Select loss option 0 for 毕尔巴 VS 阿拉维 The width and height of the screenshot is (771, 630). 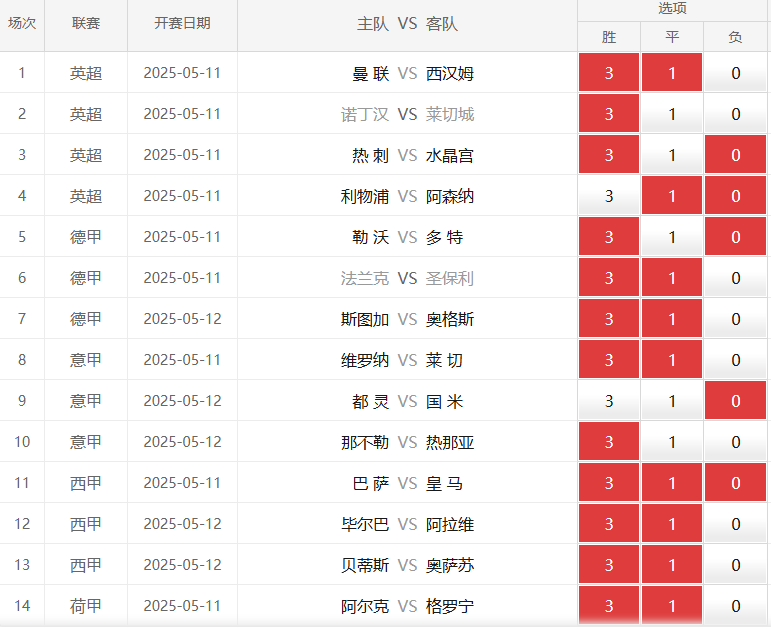735,524
